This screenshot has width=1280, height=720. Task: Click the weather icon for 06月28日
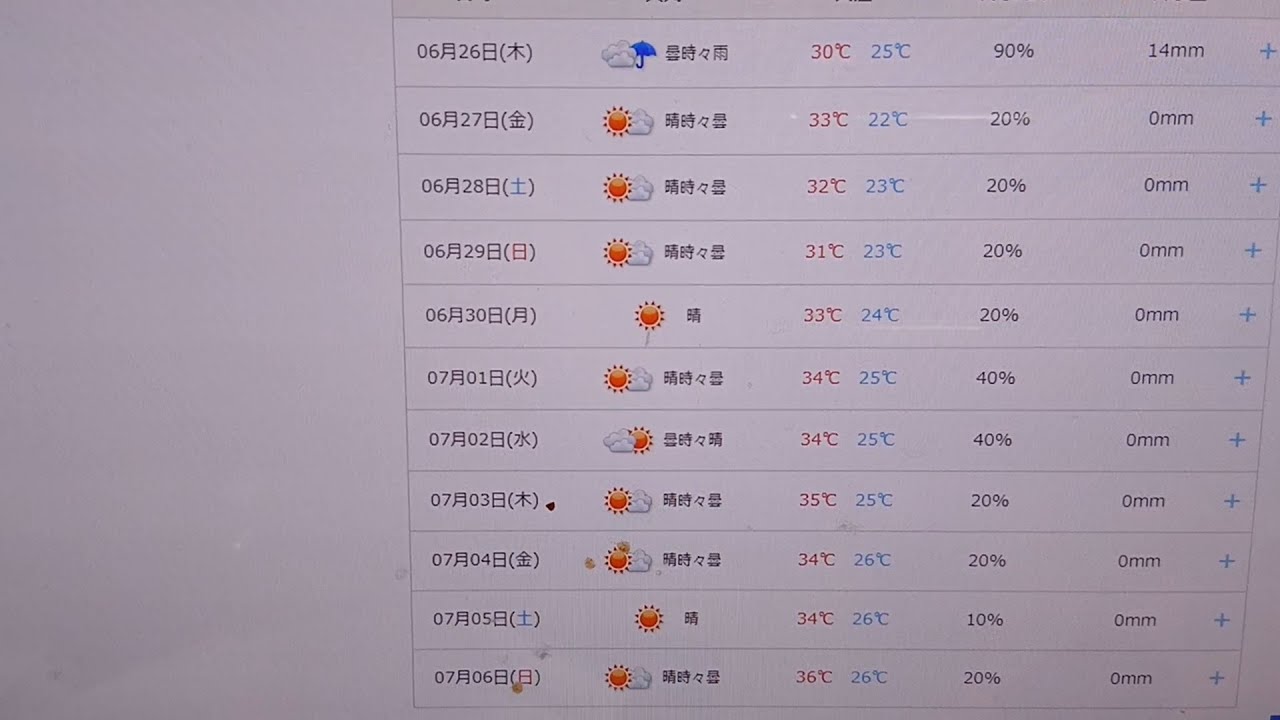(628, 187)
